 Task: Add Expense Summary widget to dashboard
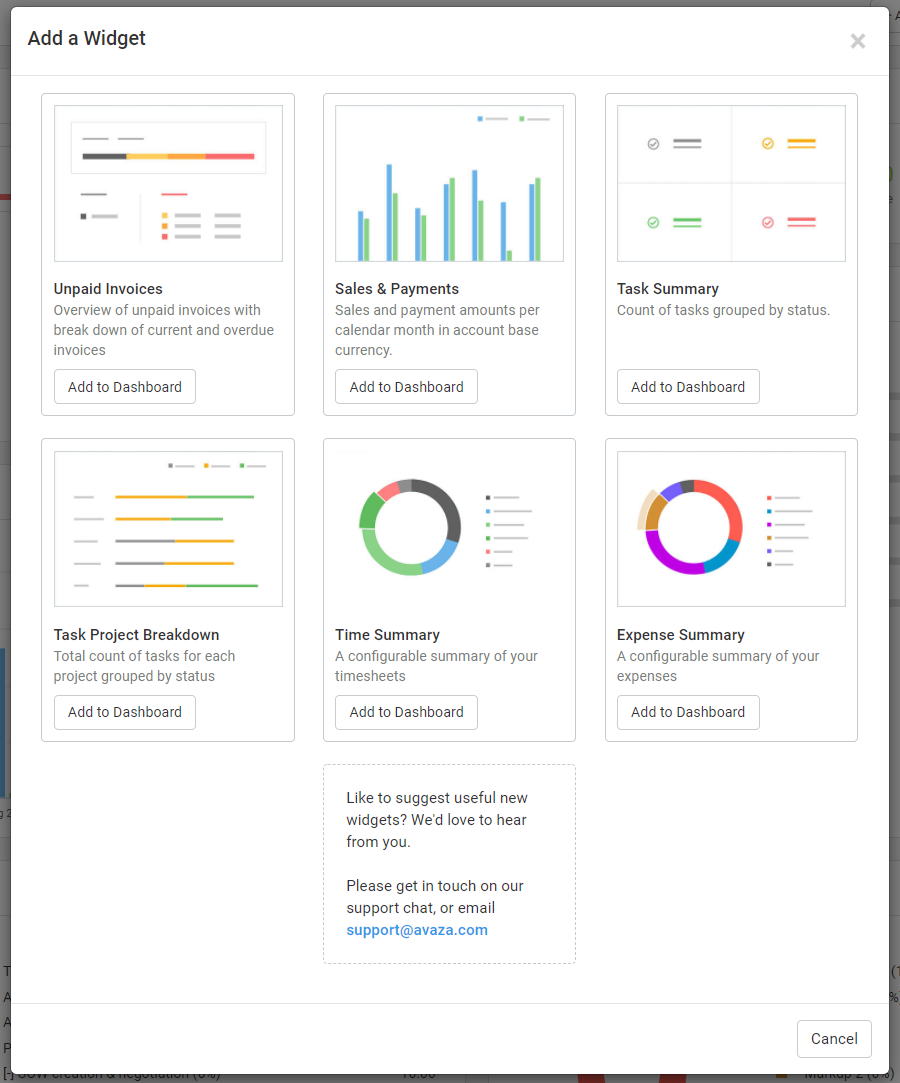[688, 712]
